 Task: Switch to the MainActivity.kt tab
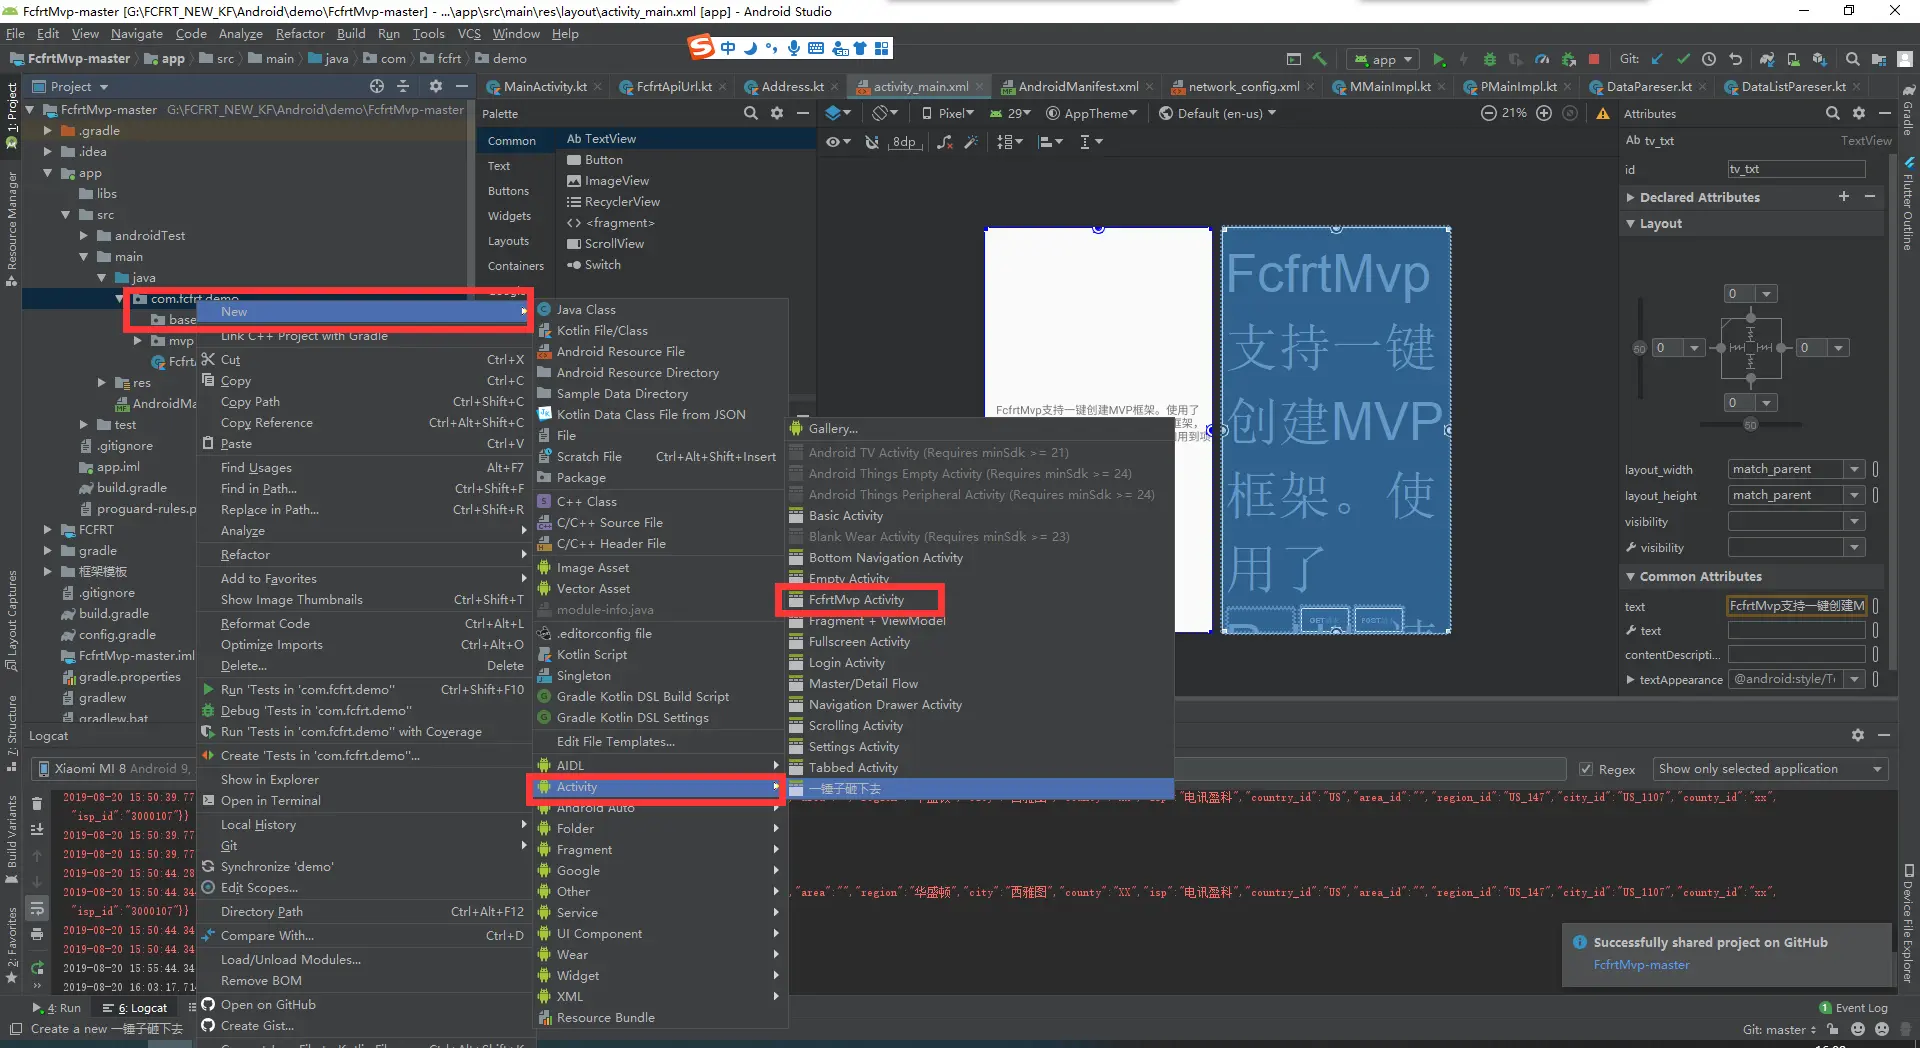(x=544, y=87)
